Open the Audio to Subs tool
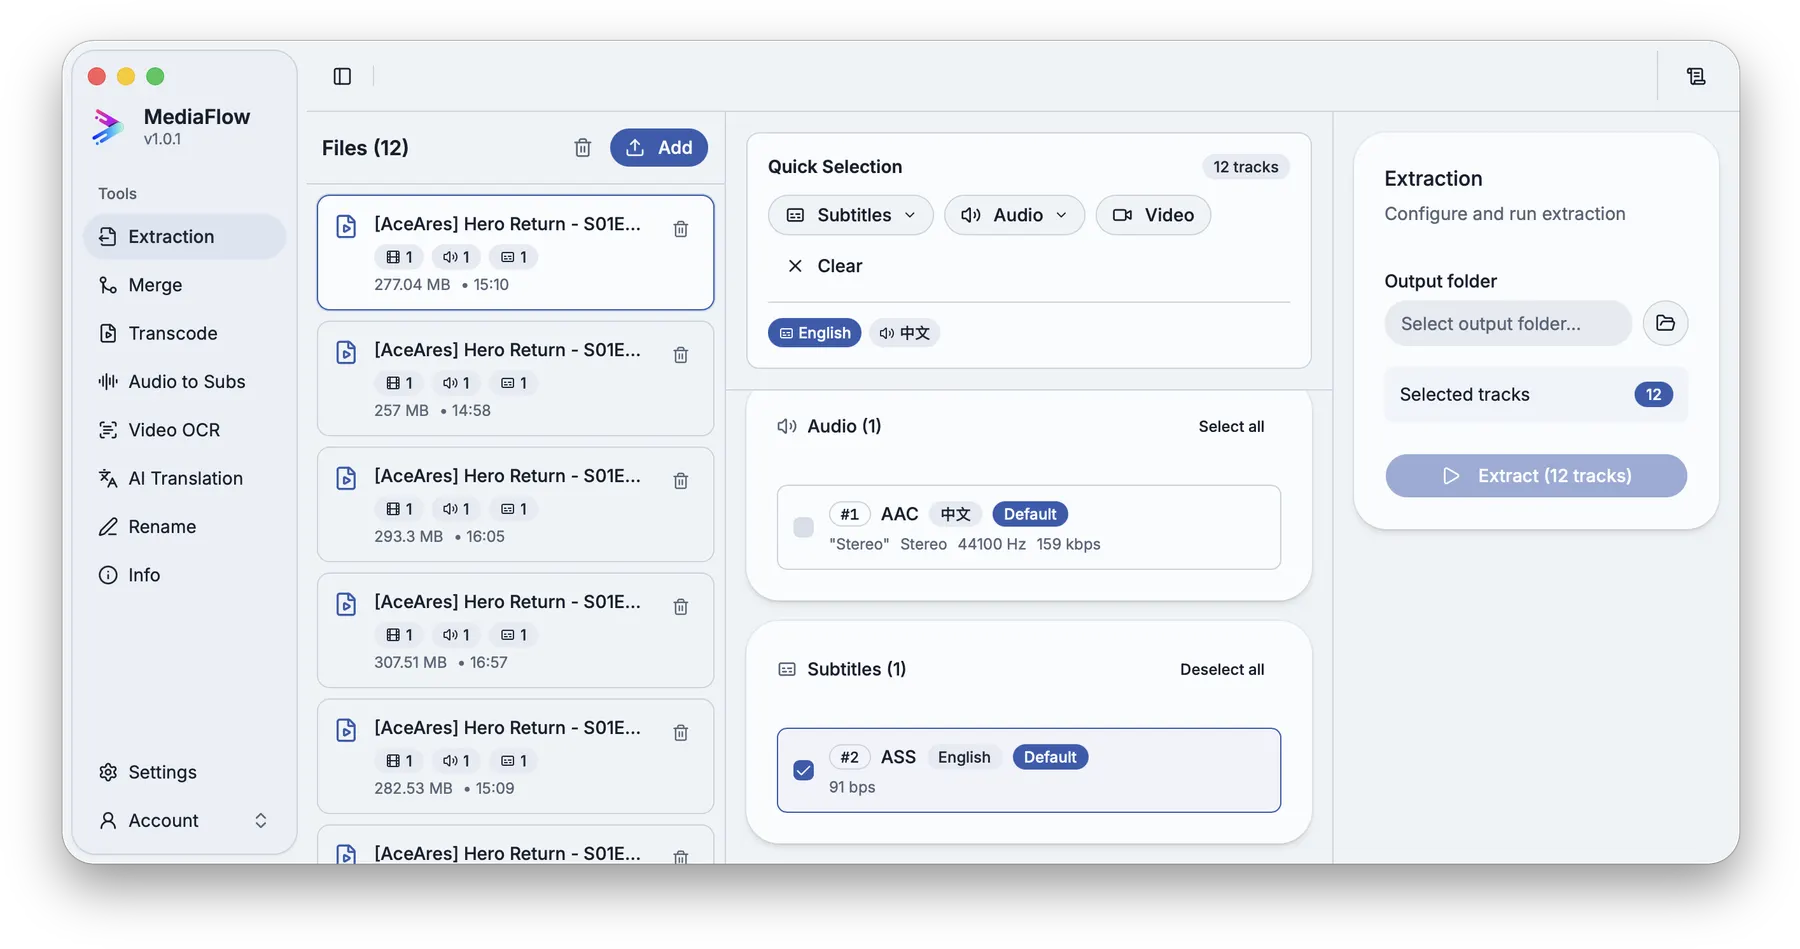 click(x=185, y=381)
